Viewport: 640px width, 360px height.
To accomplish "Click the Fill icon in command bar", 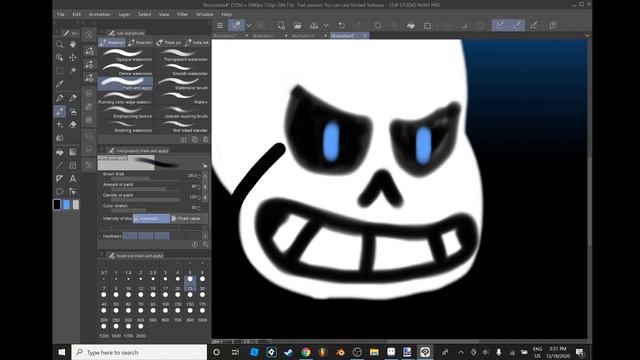I will 411,25.
